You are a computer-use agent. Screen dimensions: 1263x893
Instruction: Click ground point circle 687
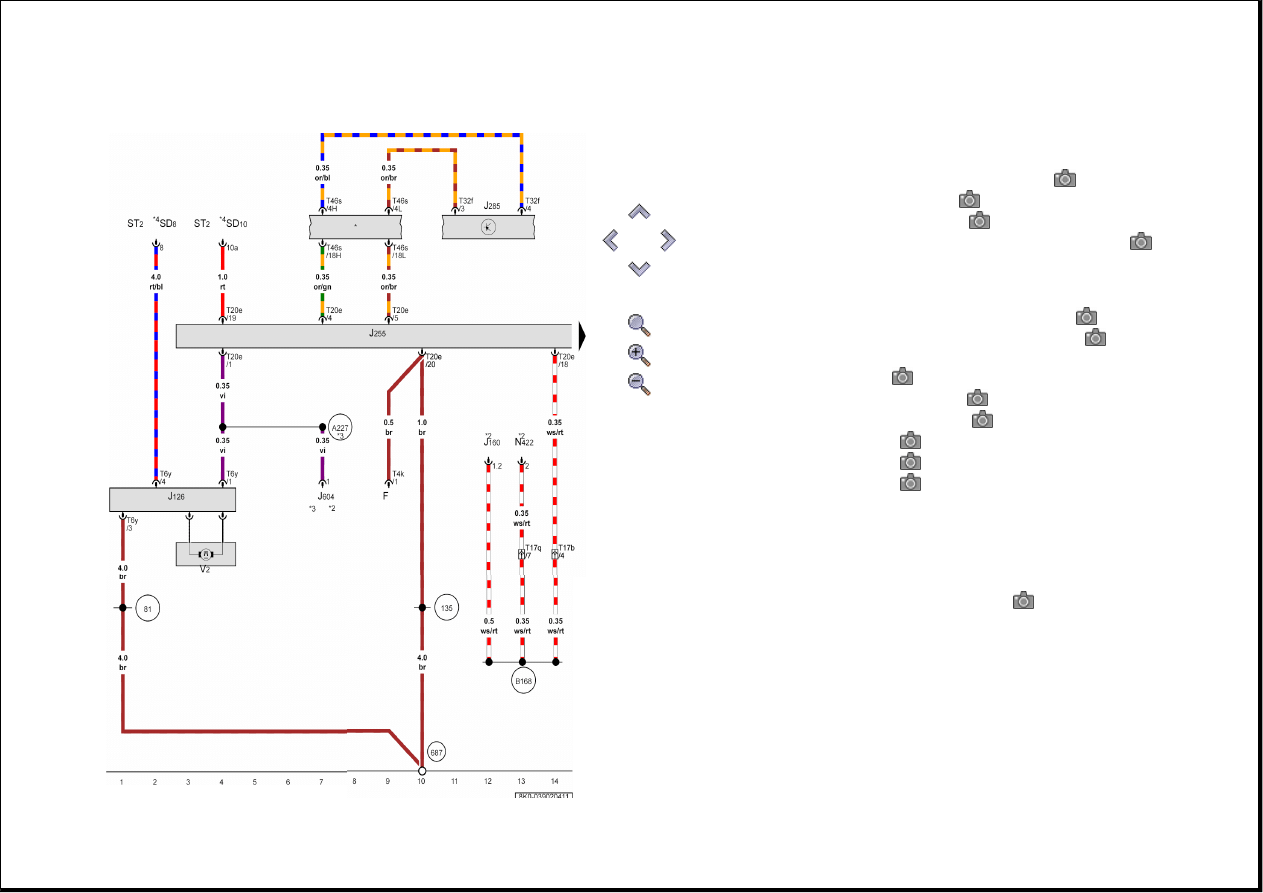pyautogui.click(x=437, y=752)
